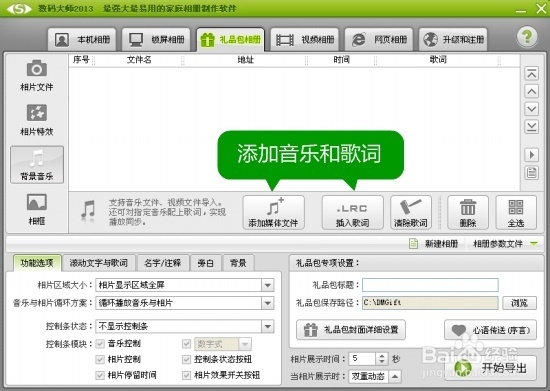The width and height of the screenshot is (550, 391).
Task: Move item down one position arrow
Action: 531,109
